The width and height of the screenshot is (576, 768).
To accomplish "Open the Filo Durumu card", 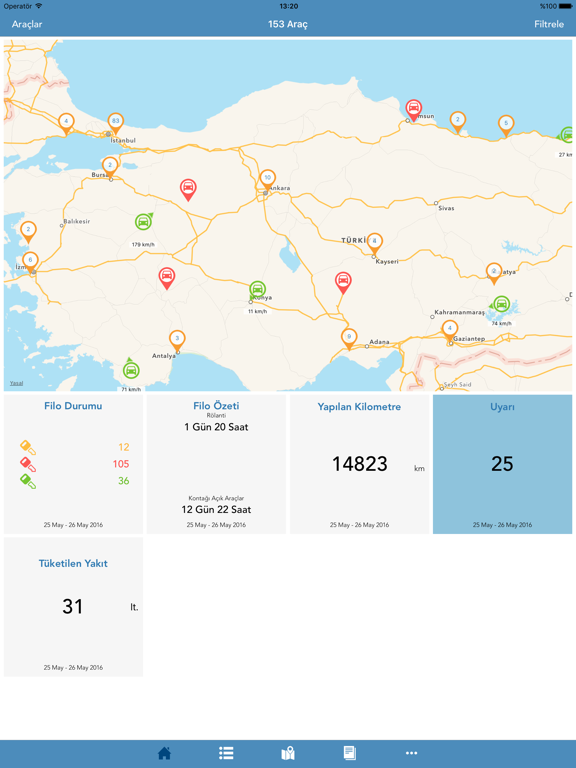I will coord(73,464).
